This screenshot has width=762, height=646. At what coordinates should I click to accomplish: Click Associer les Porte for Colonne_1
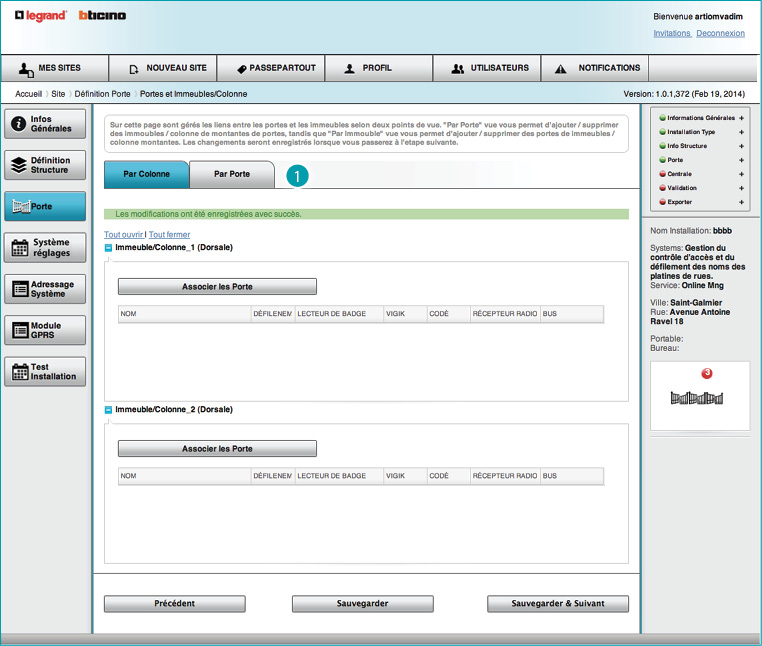[217, 286]
